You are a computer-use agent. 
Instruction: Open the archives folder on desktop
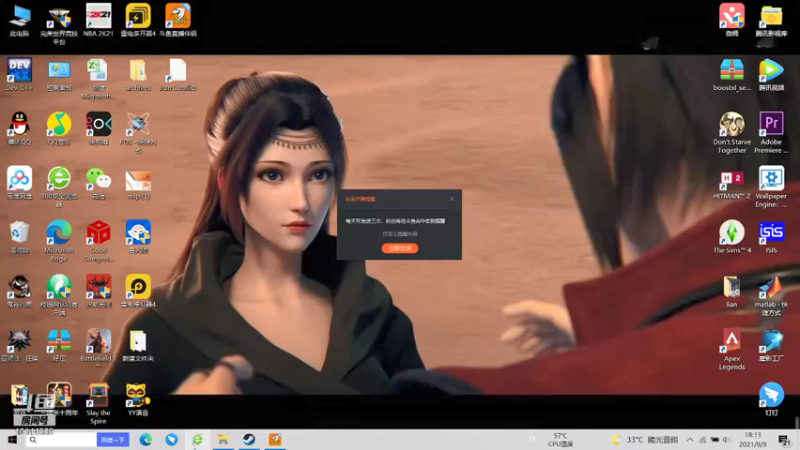coord(138,75)
